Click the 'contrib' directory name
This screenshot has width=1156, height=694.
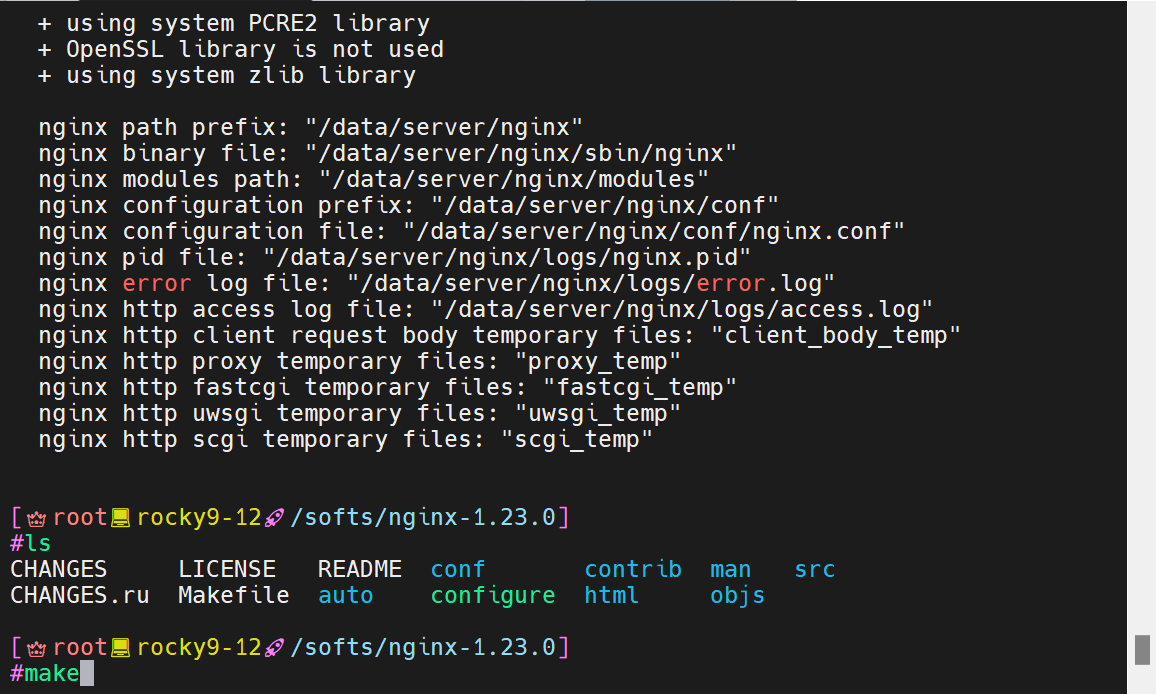point(633,569)
